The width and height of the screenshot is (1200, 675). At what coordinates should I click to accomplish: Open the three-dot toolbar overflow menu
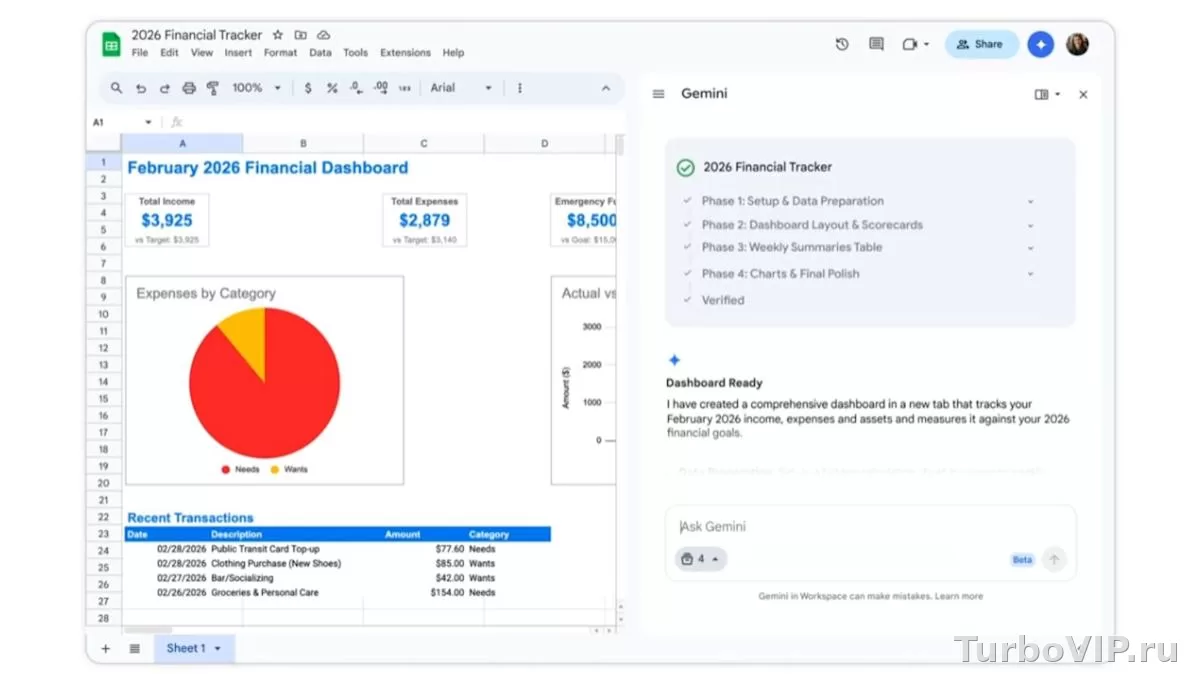coord(520,88)
